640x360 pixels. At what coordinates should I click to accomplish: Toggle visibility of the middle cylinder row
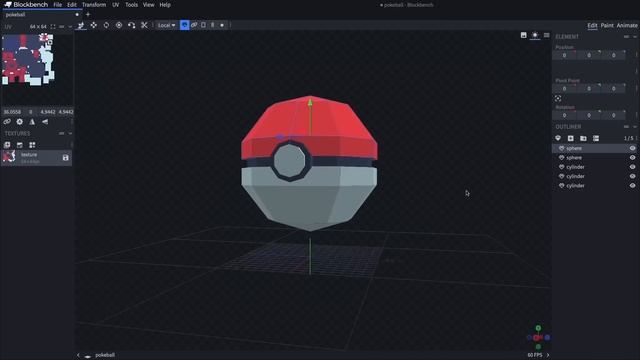[x=632, y=176]
